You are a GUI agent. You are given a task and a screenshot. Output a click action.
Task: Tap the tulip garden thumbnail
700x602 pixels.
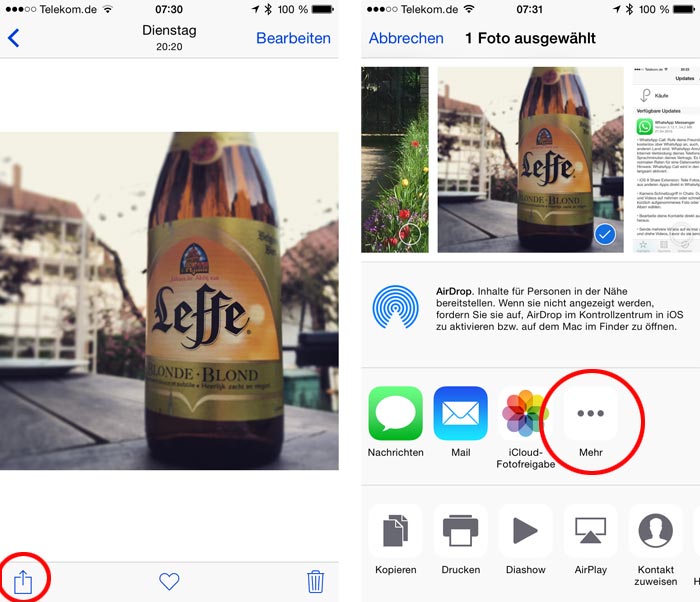click(x=395, y=159)
